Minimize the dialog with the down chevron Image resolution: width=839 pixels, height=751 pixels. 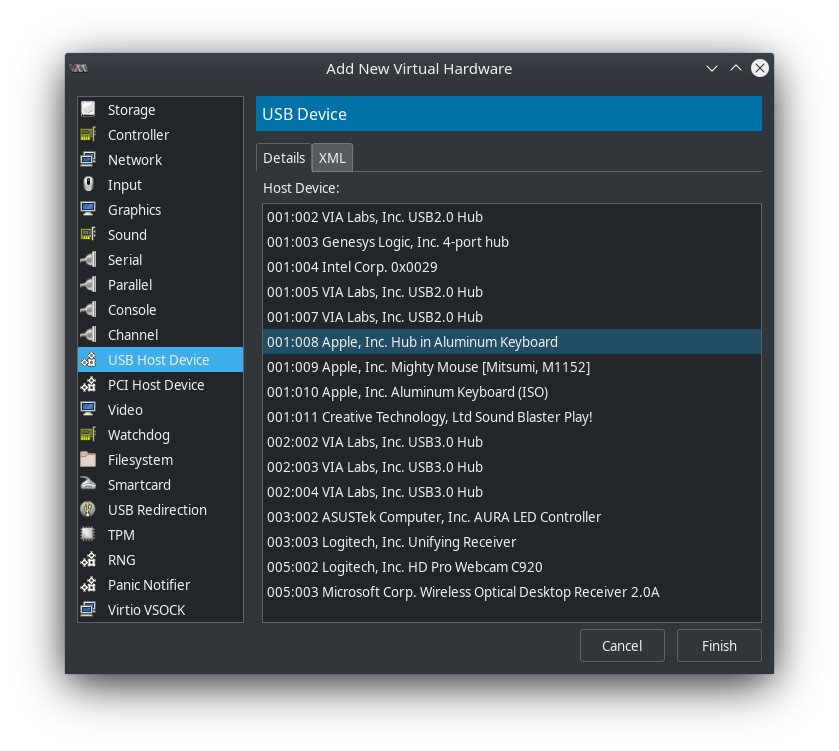[712, 68]
